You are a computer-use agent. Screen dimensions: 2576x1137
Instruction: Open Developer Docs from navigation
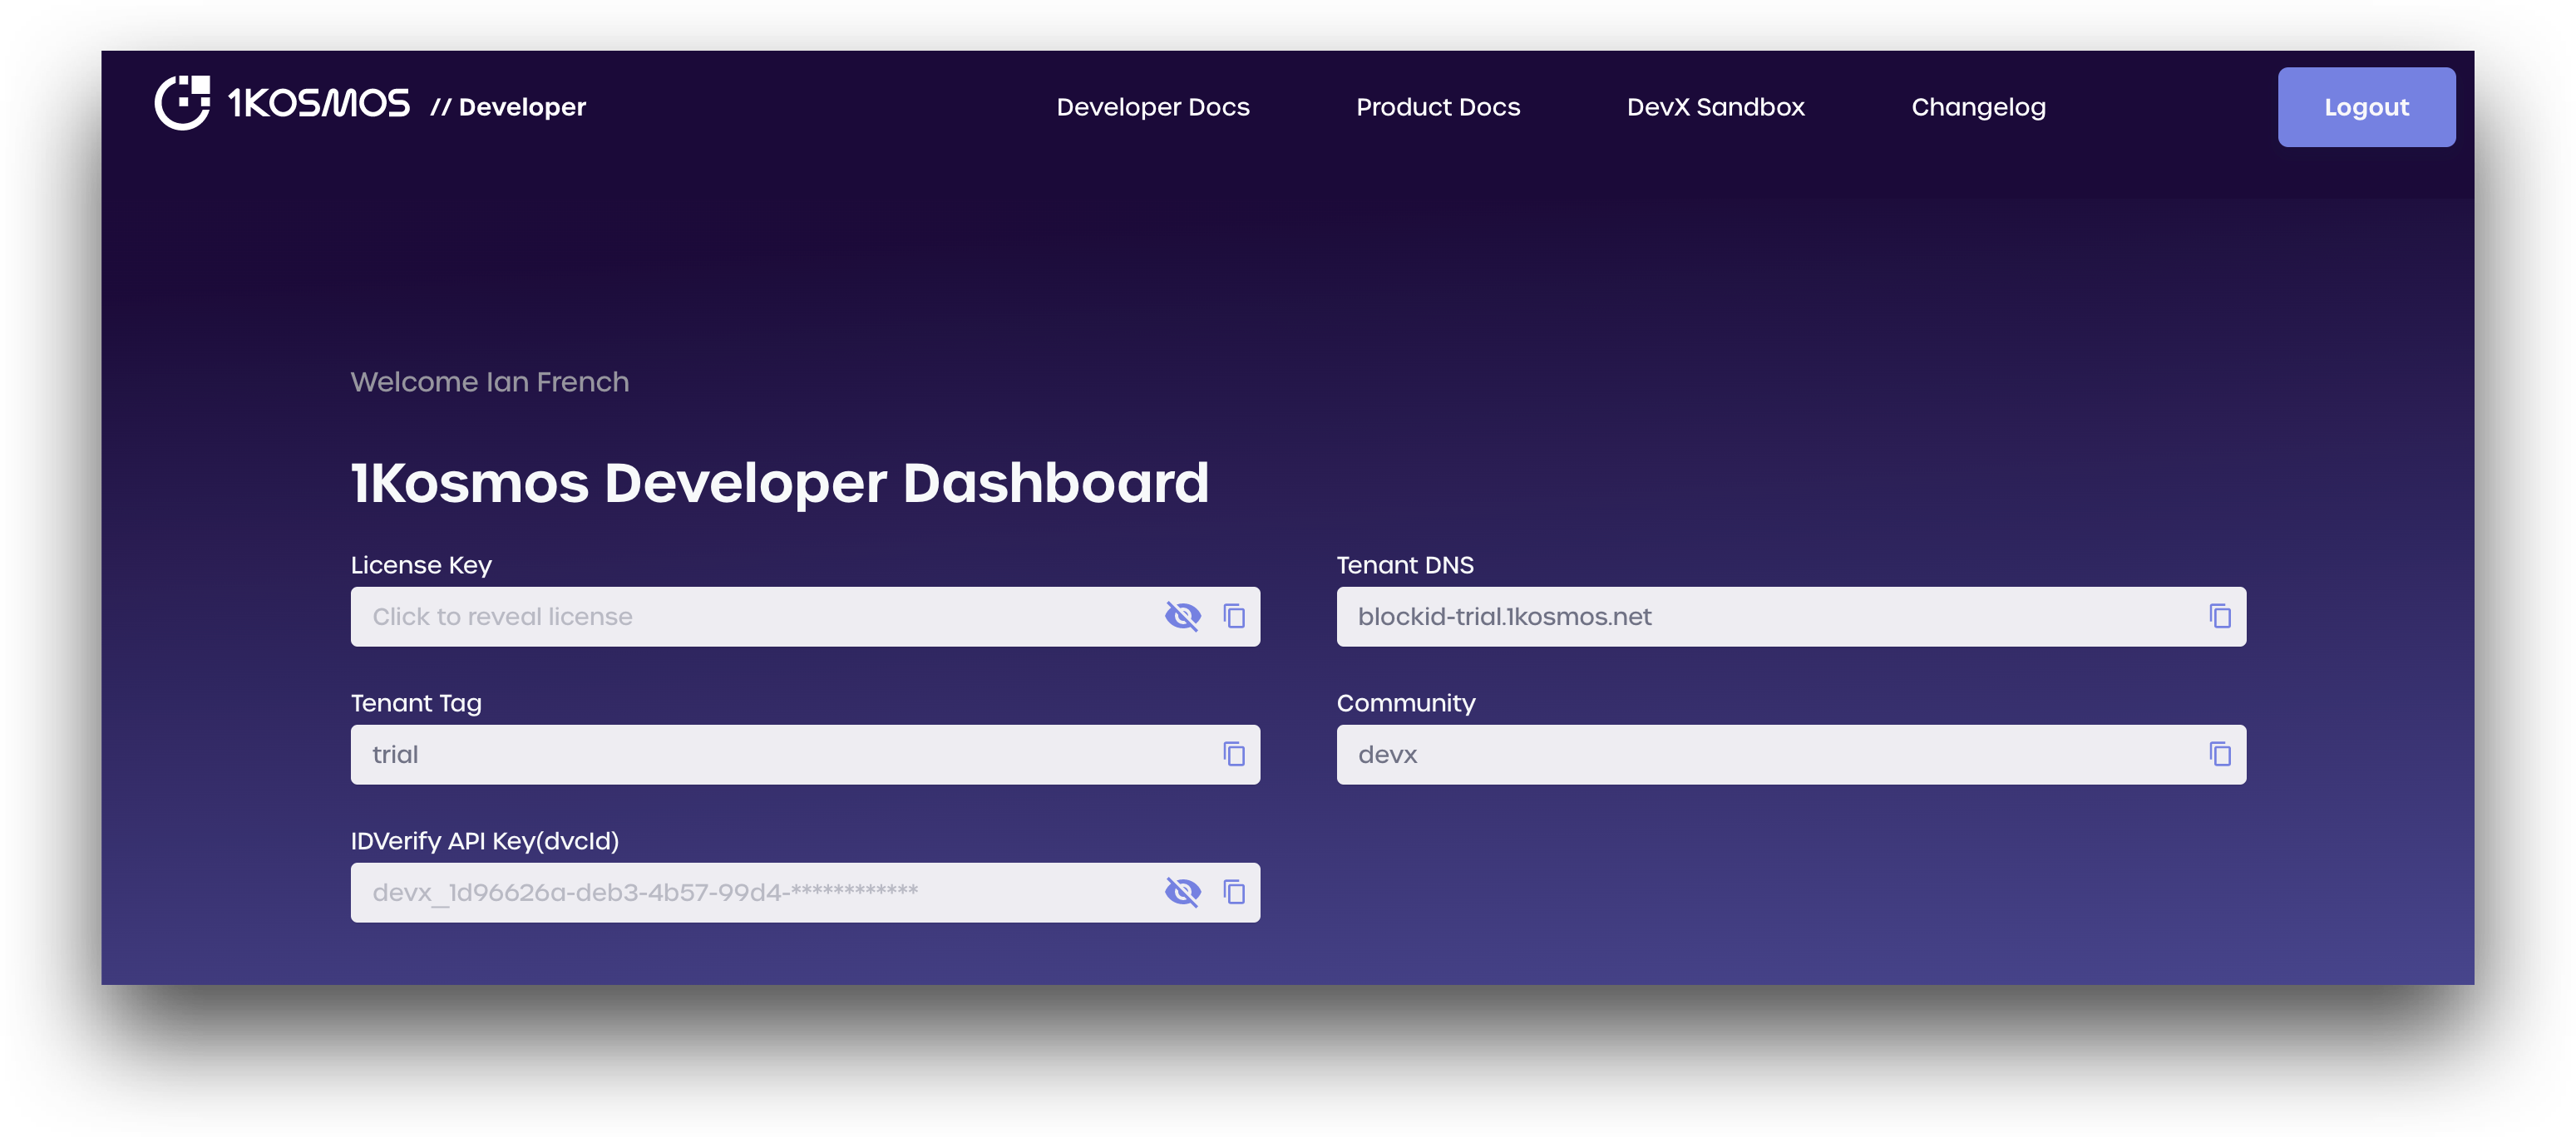click(1153, 107)
